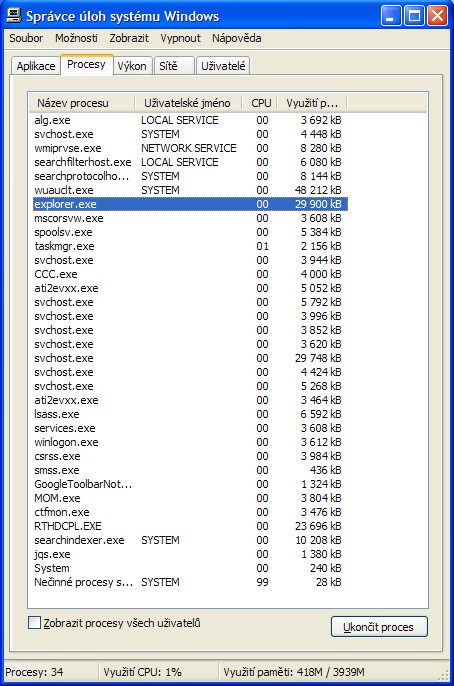Select the searchprotocolho... process
Image resolution: width=454 pixels, height=686 pixels.
pyautogui.click(x=190, y=176)
